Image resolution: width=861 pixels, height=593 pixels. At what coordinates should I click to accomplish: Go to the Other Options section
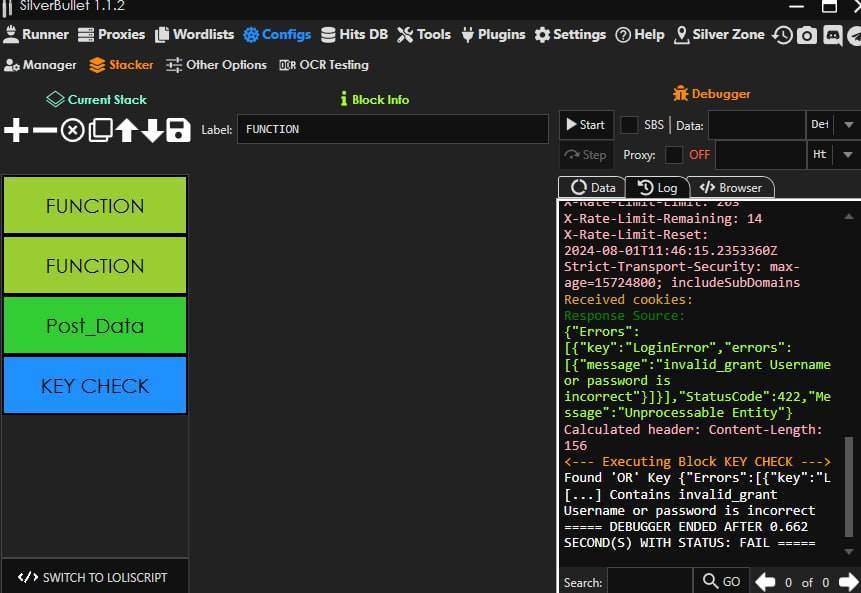[216, 65]
